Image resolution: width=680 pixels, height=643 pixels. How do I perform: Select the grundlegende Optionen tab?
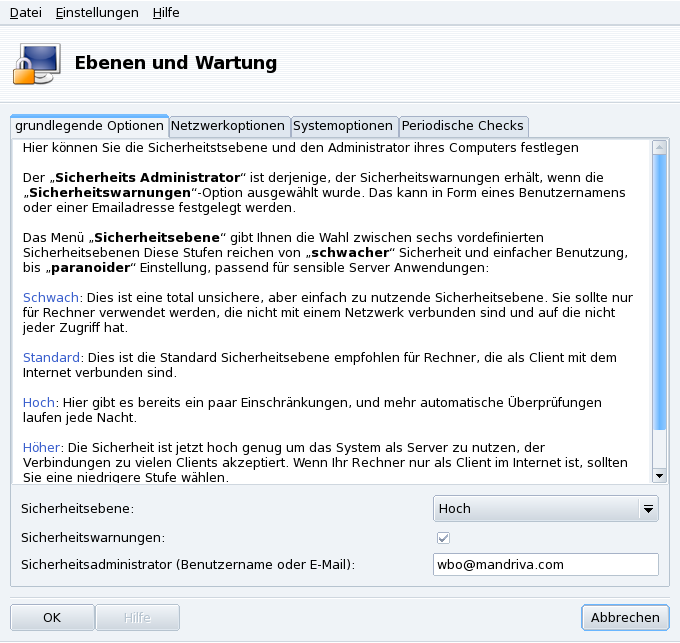pyautogui.click(x=89, y=126)
